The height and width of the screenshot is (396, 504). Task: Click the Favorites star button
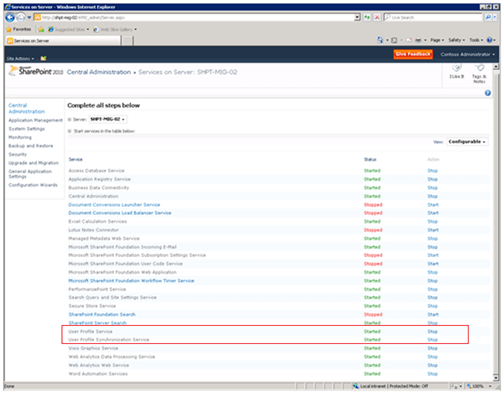pos(19,29)
